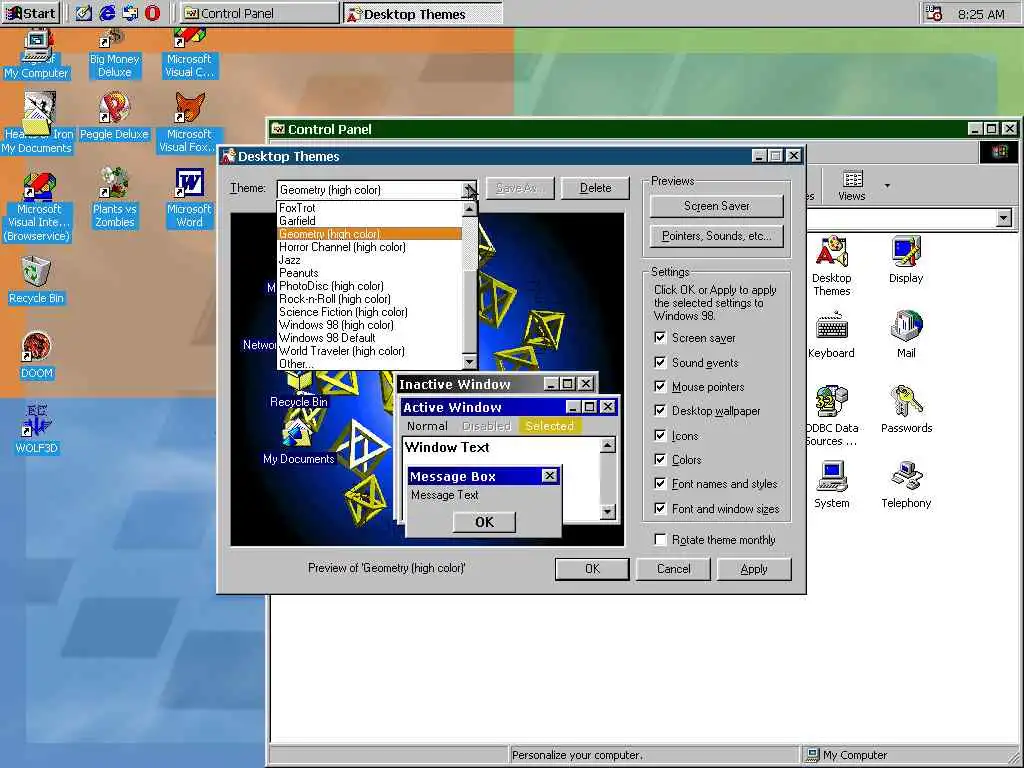Toggle the Screen saver checkbox
Screen dimensions: 1024x768
pos(660,338)
